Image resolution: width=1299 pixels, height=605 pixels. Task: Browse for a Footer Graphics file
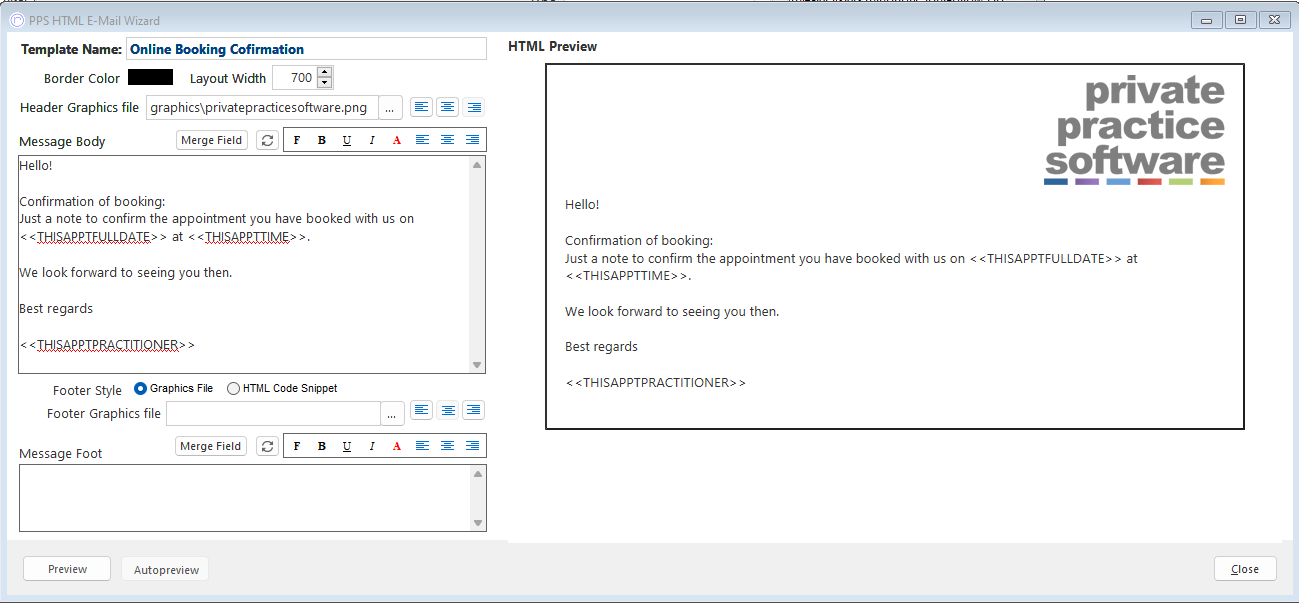[391, 413]
